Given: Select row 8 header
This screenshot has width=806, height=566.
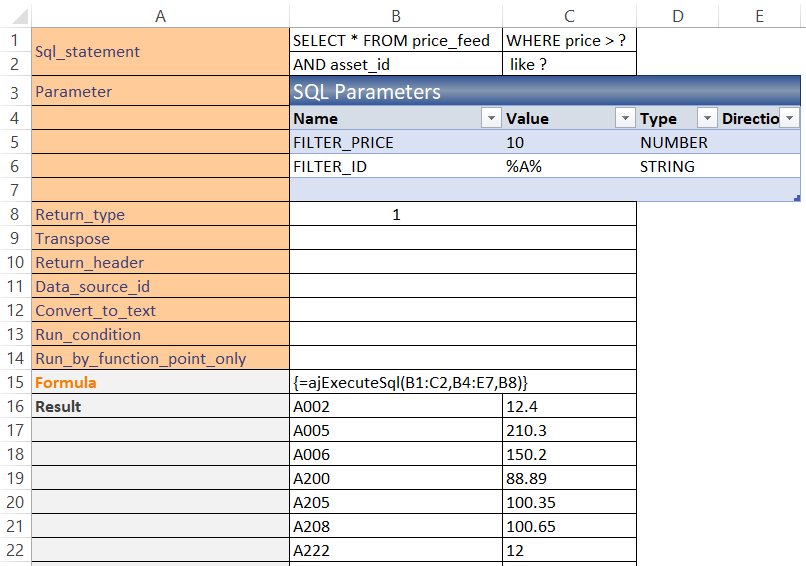Looking at the screenshot, I should coord(15,214).
